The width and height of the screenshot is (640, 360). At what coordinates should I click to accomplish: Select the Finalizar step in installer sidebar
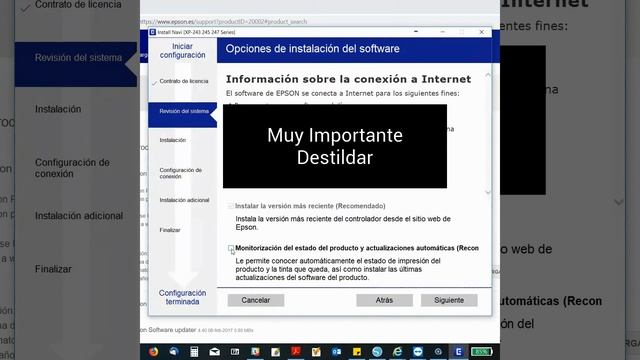[x=170, y=230]
